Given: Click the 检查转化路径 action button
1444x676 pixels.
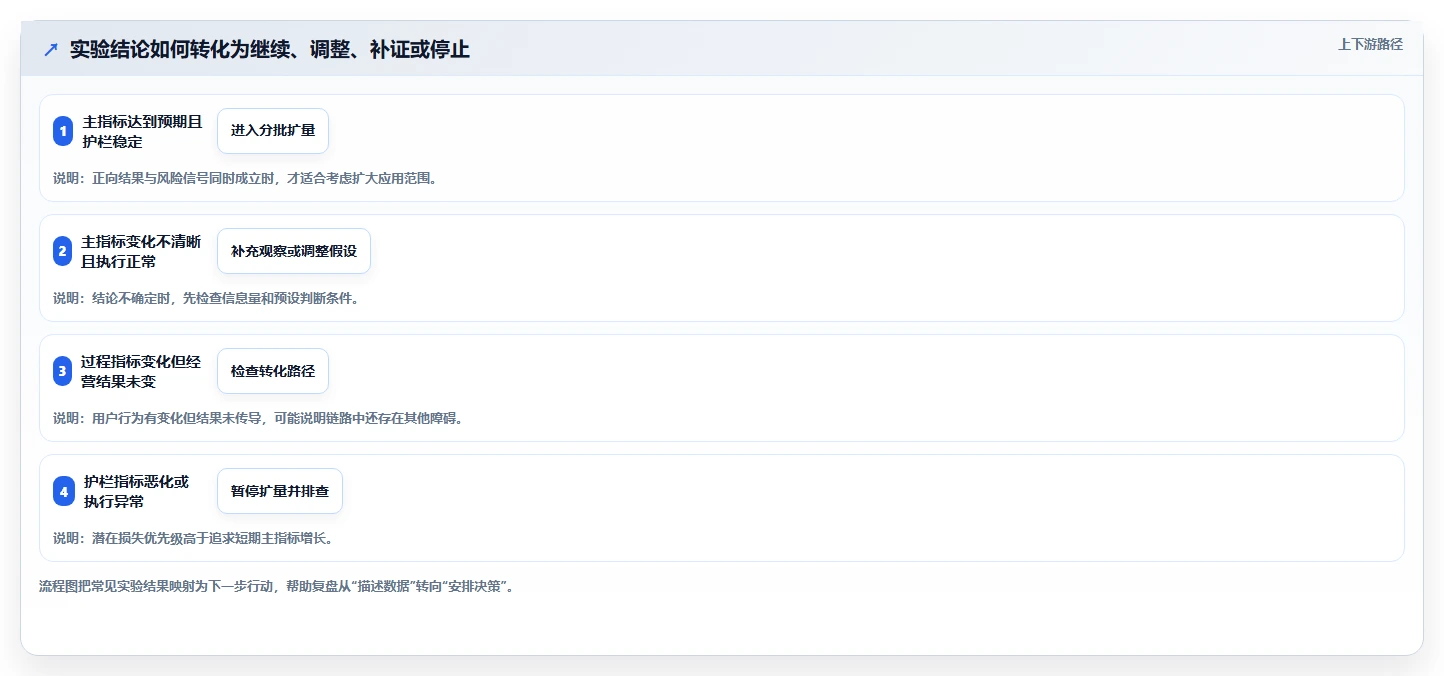Looking at the screenshot, I should tap(273, 371).
